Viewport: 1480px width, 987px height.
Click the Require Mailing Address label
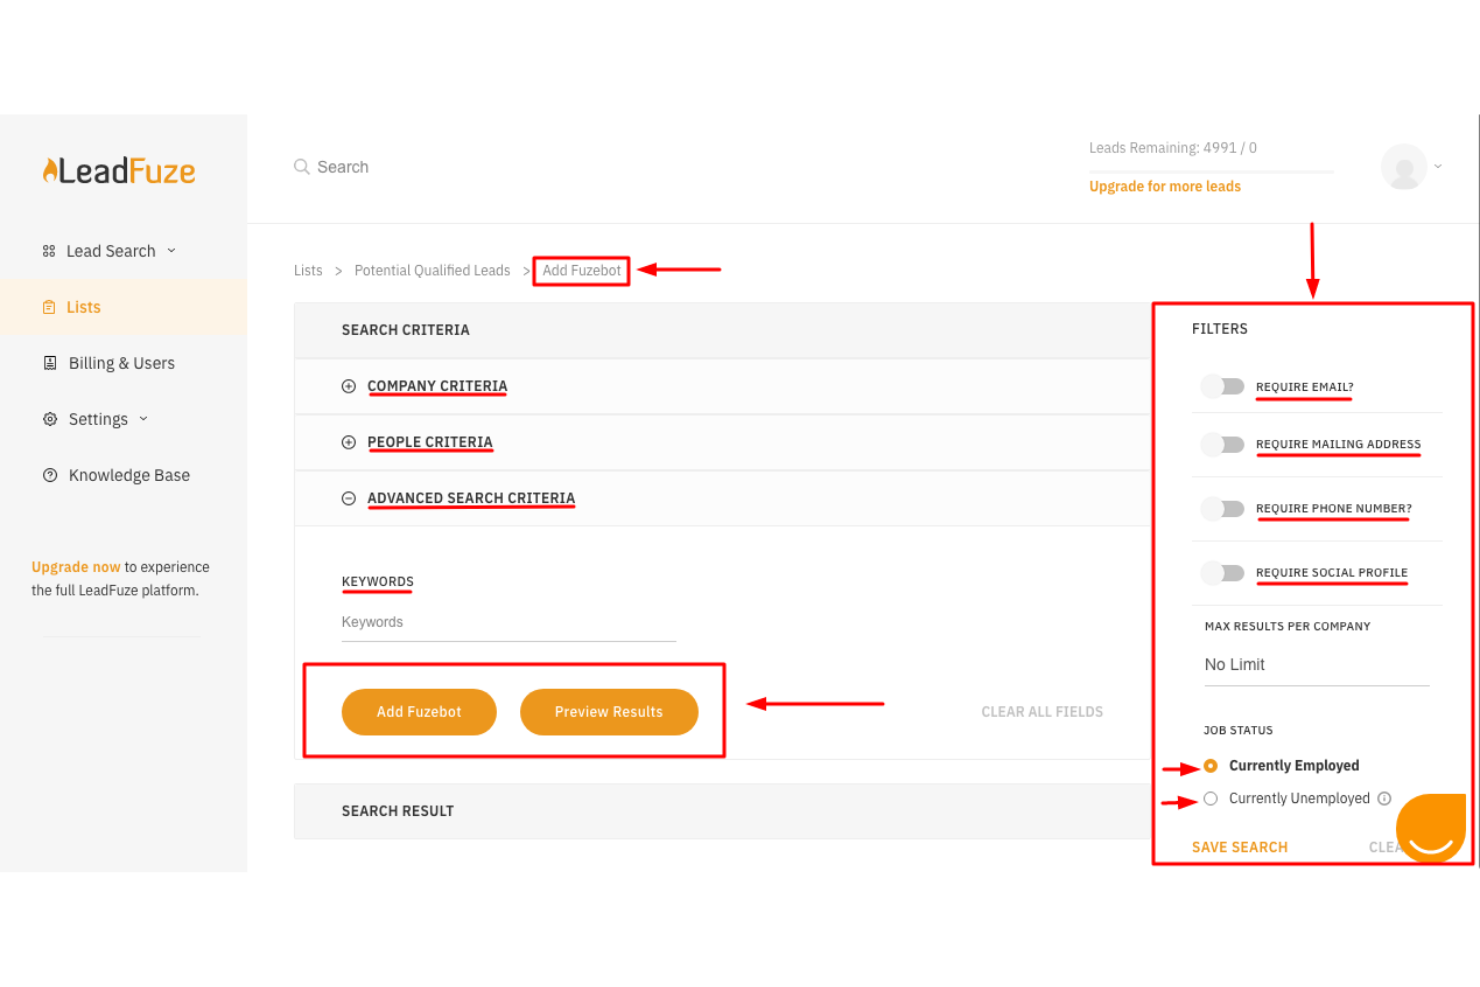(1338, 444)
